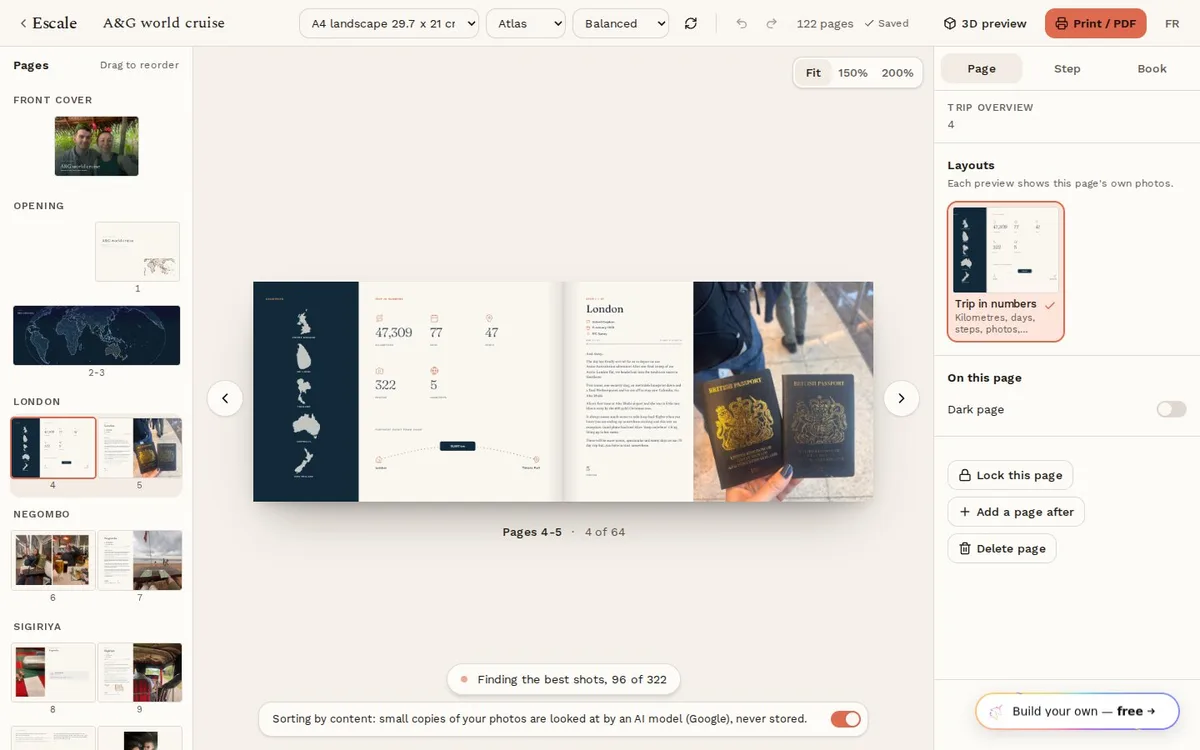Click the 122 pages count

(825, 23)
